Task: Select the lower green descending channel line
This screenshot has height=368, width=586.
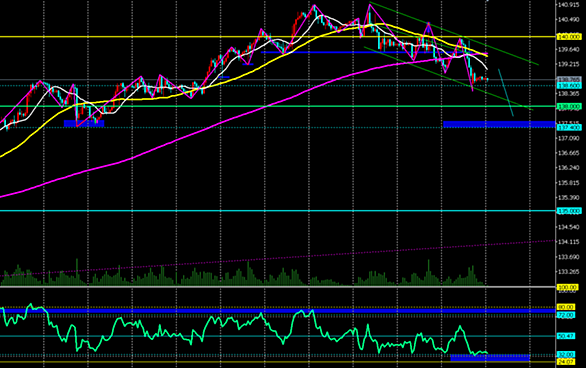Action: point(448,79)
